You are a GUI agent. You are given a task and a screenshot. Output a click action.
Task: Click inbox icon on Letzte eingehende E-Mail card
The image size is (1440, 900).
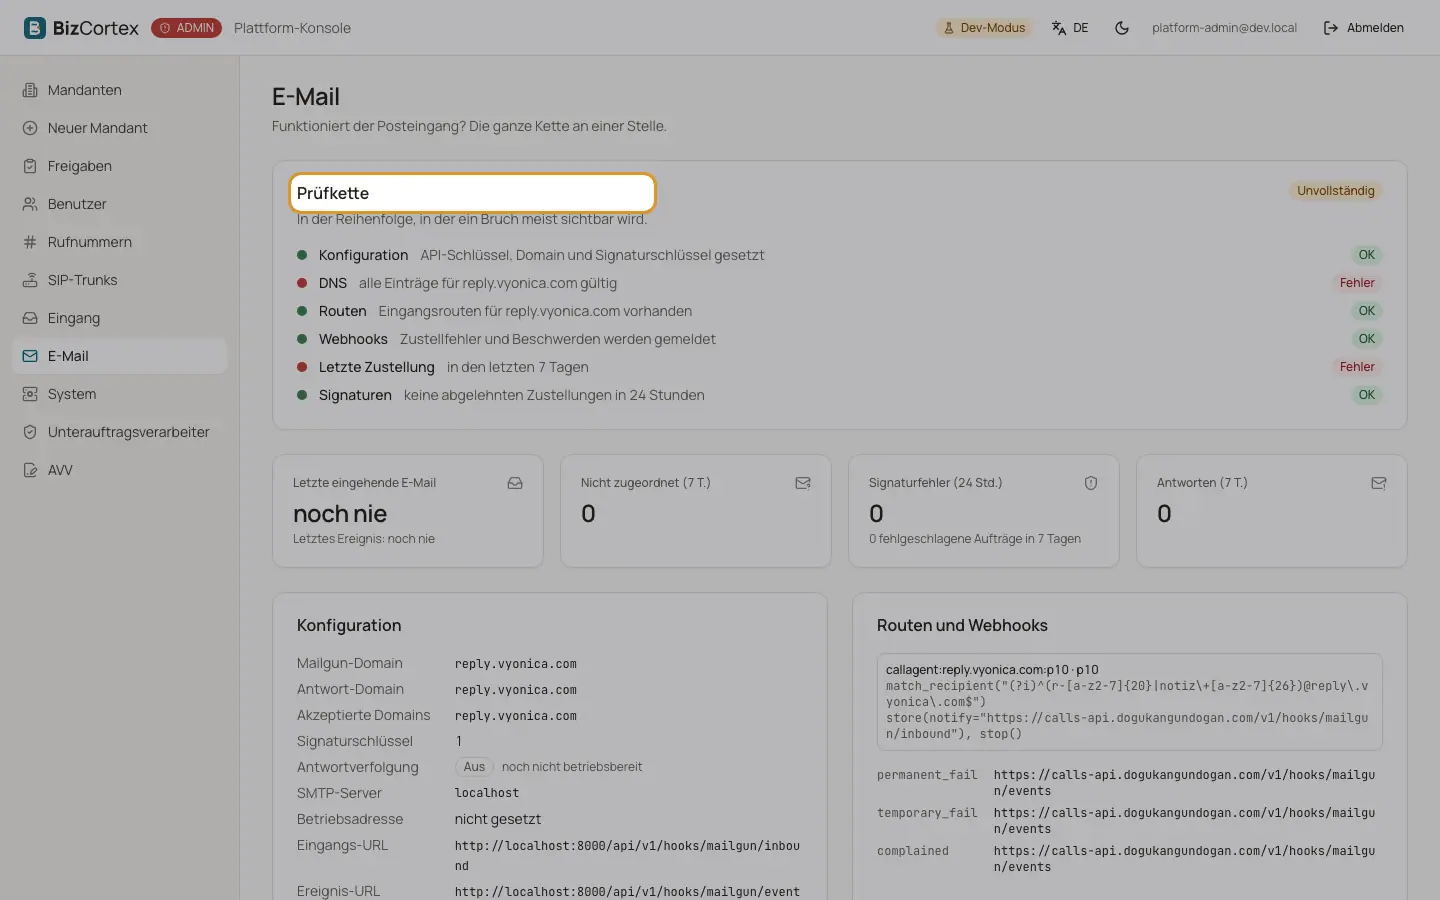(515, 483)
